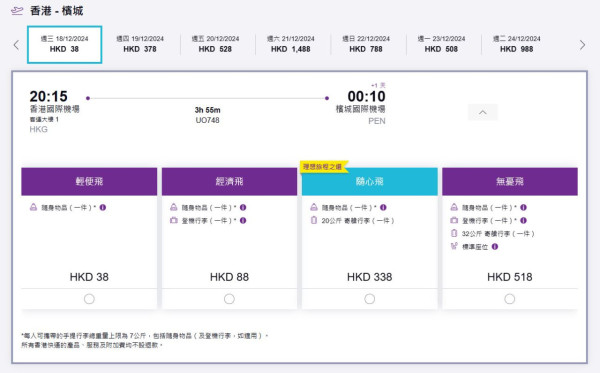The width and height of the screenshot is (600, 373).
Task: Show later dates with right arrow
Action: (582, 45)
